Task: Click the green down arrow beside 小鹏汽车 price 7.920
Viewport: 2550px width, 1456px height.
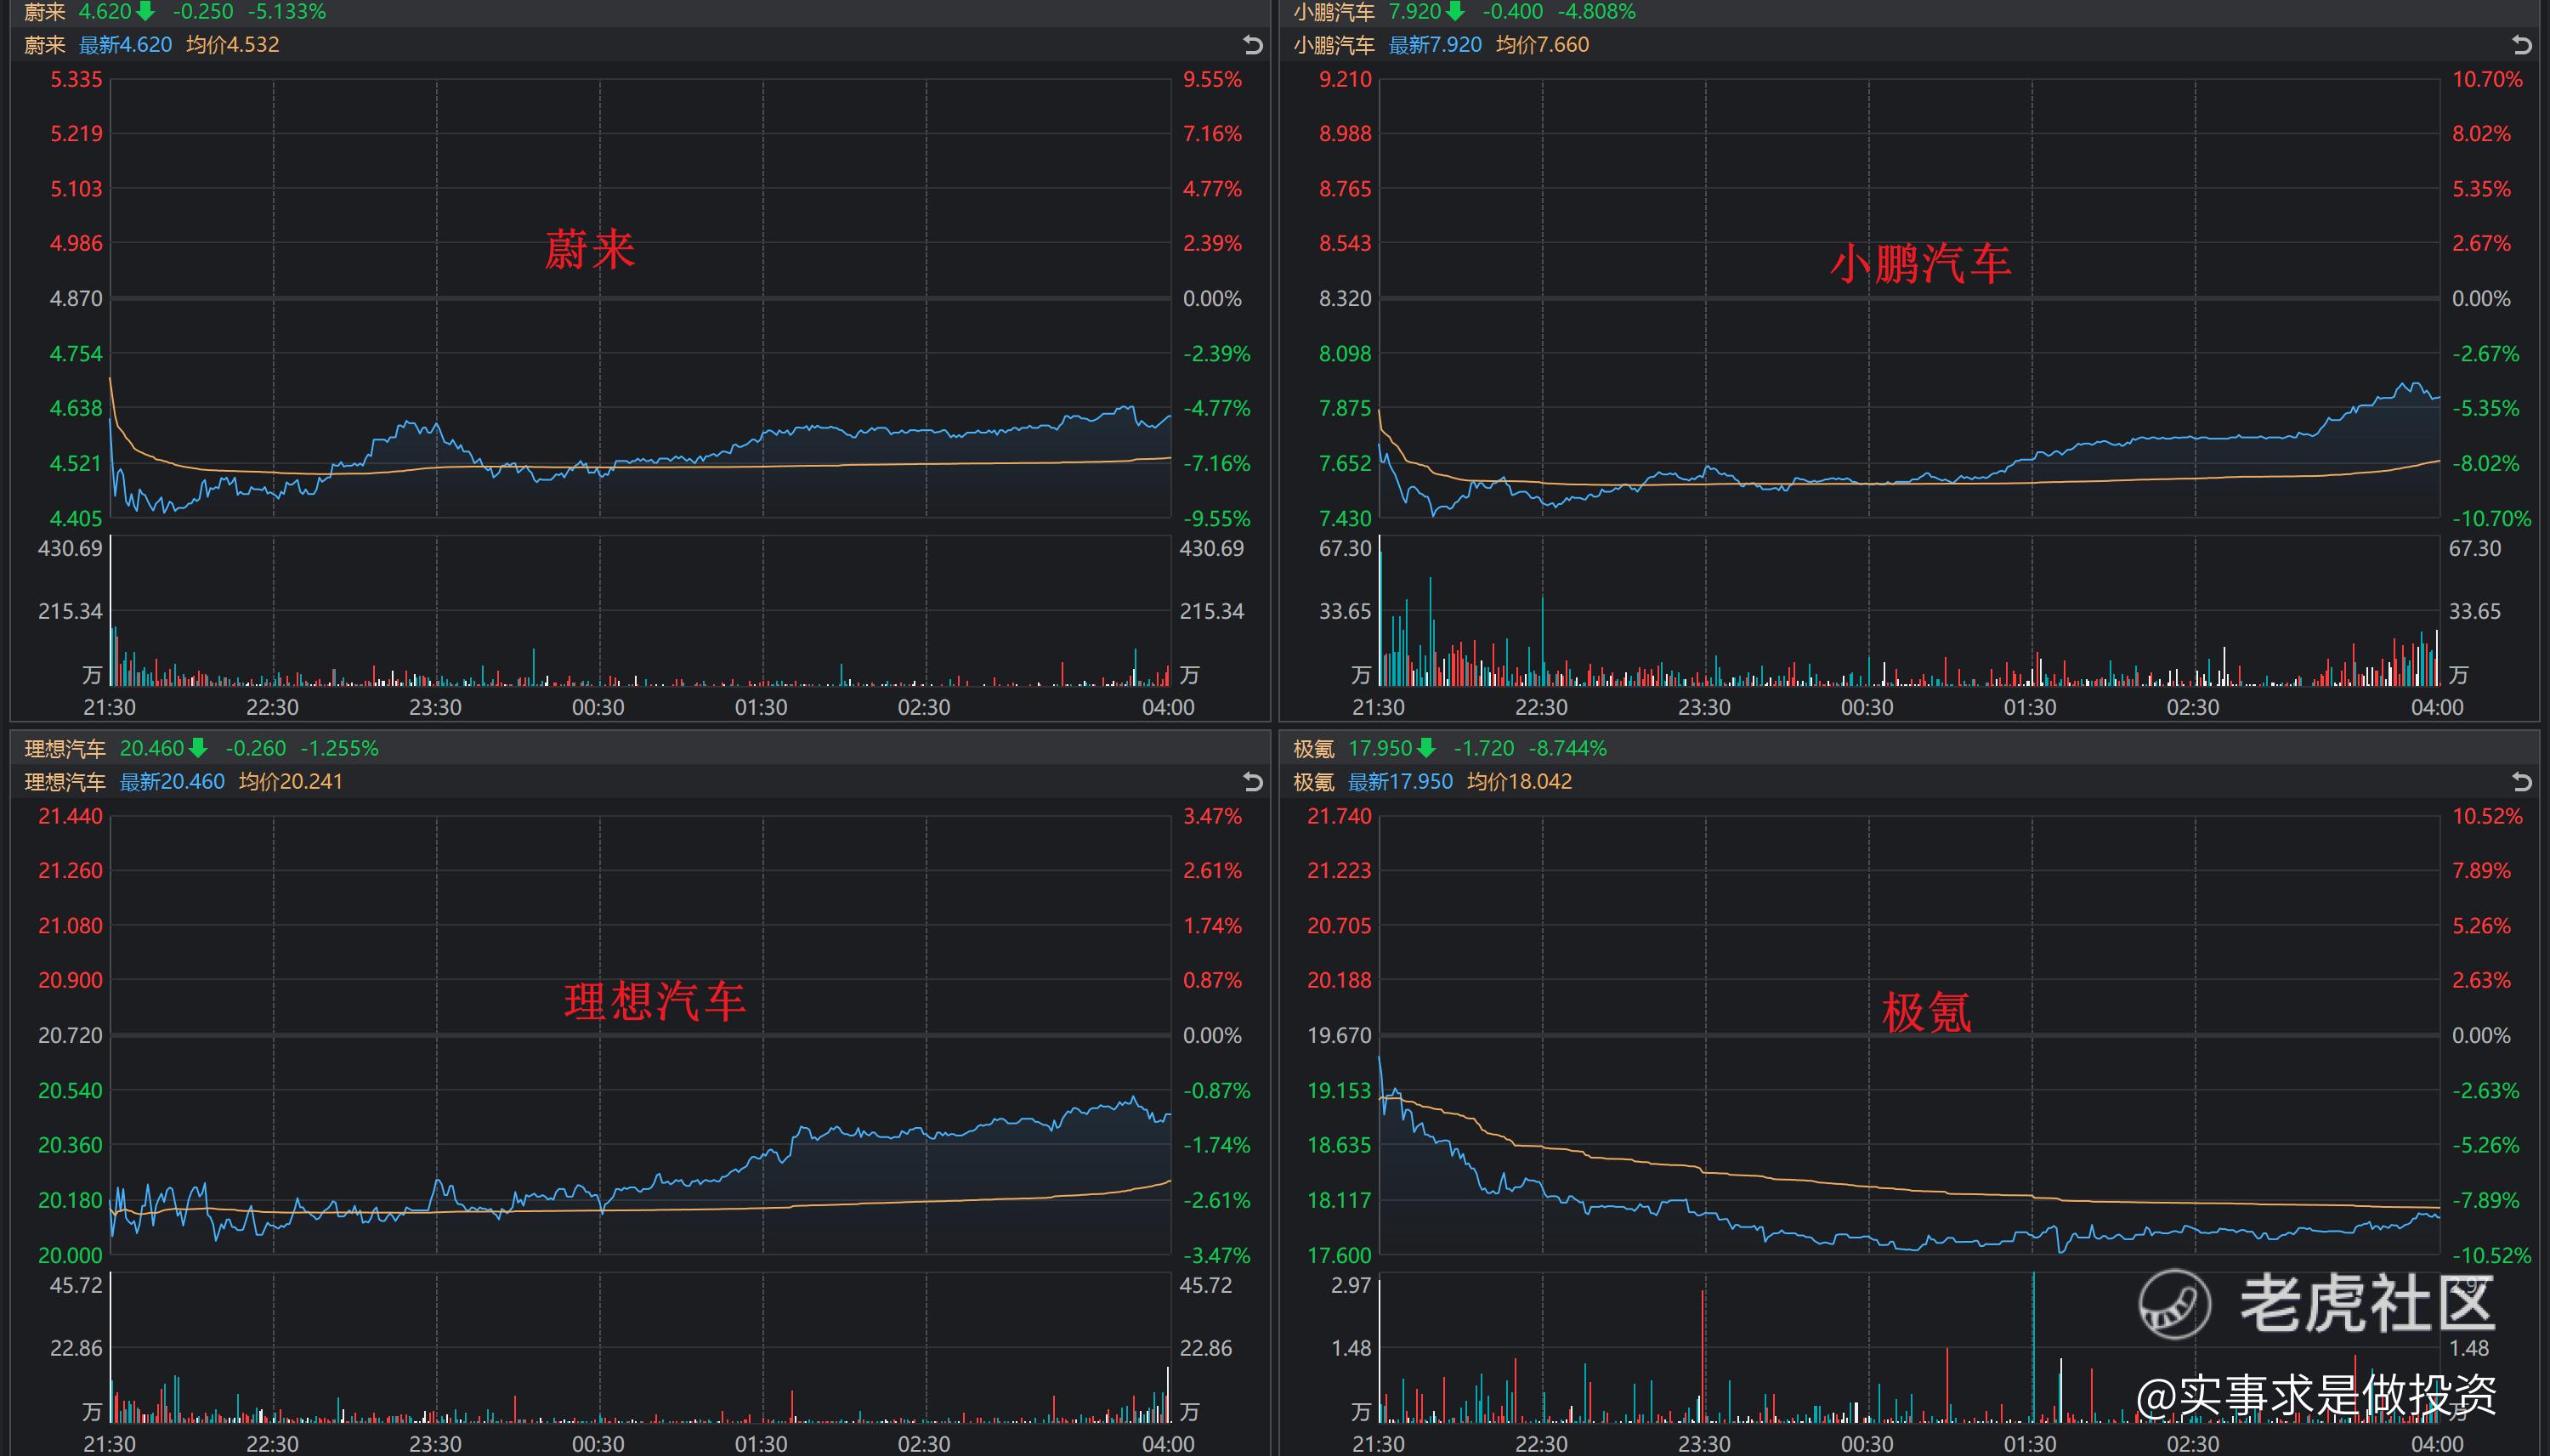Action: [1456, 11]
